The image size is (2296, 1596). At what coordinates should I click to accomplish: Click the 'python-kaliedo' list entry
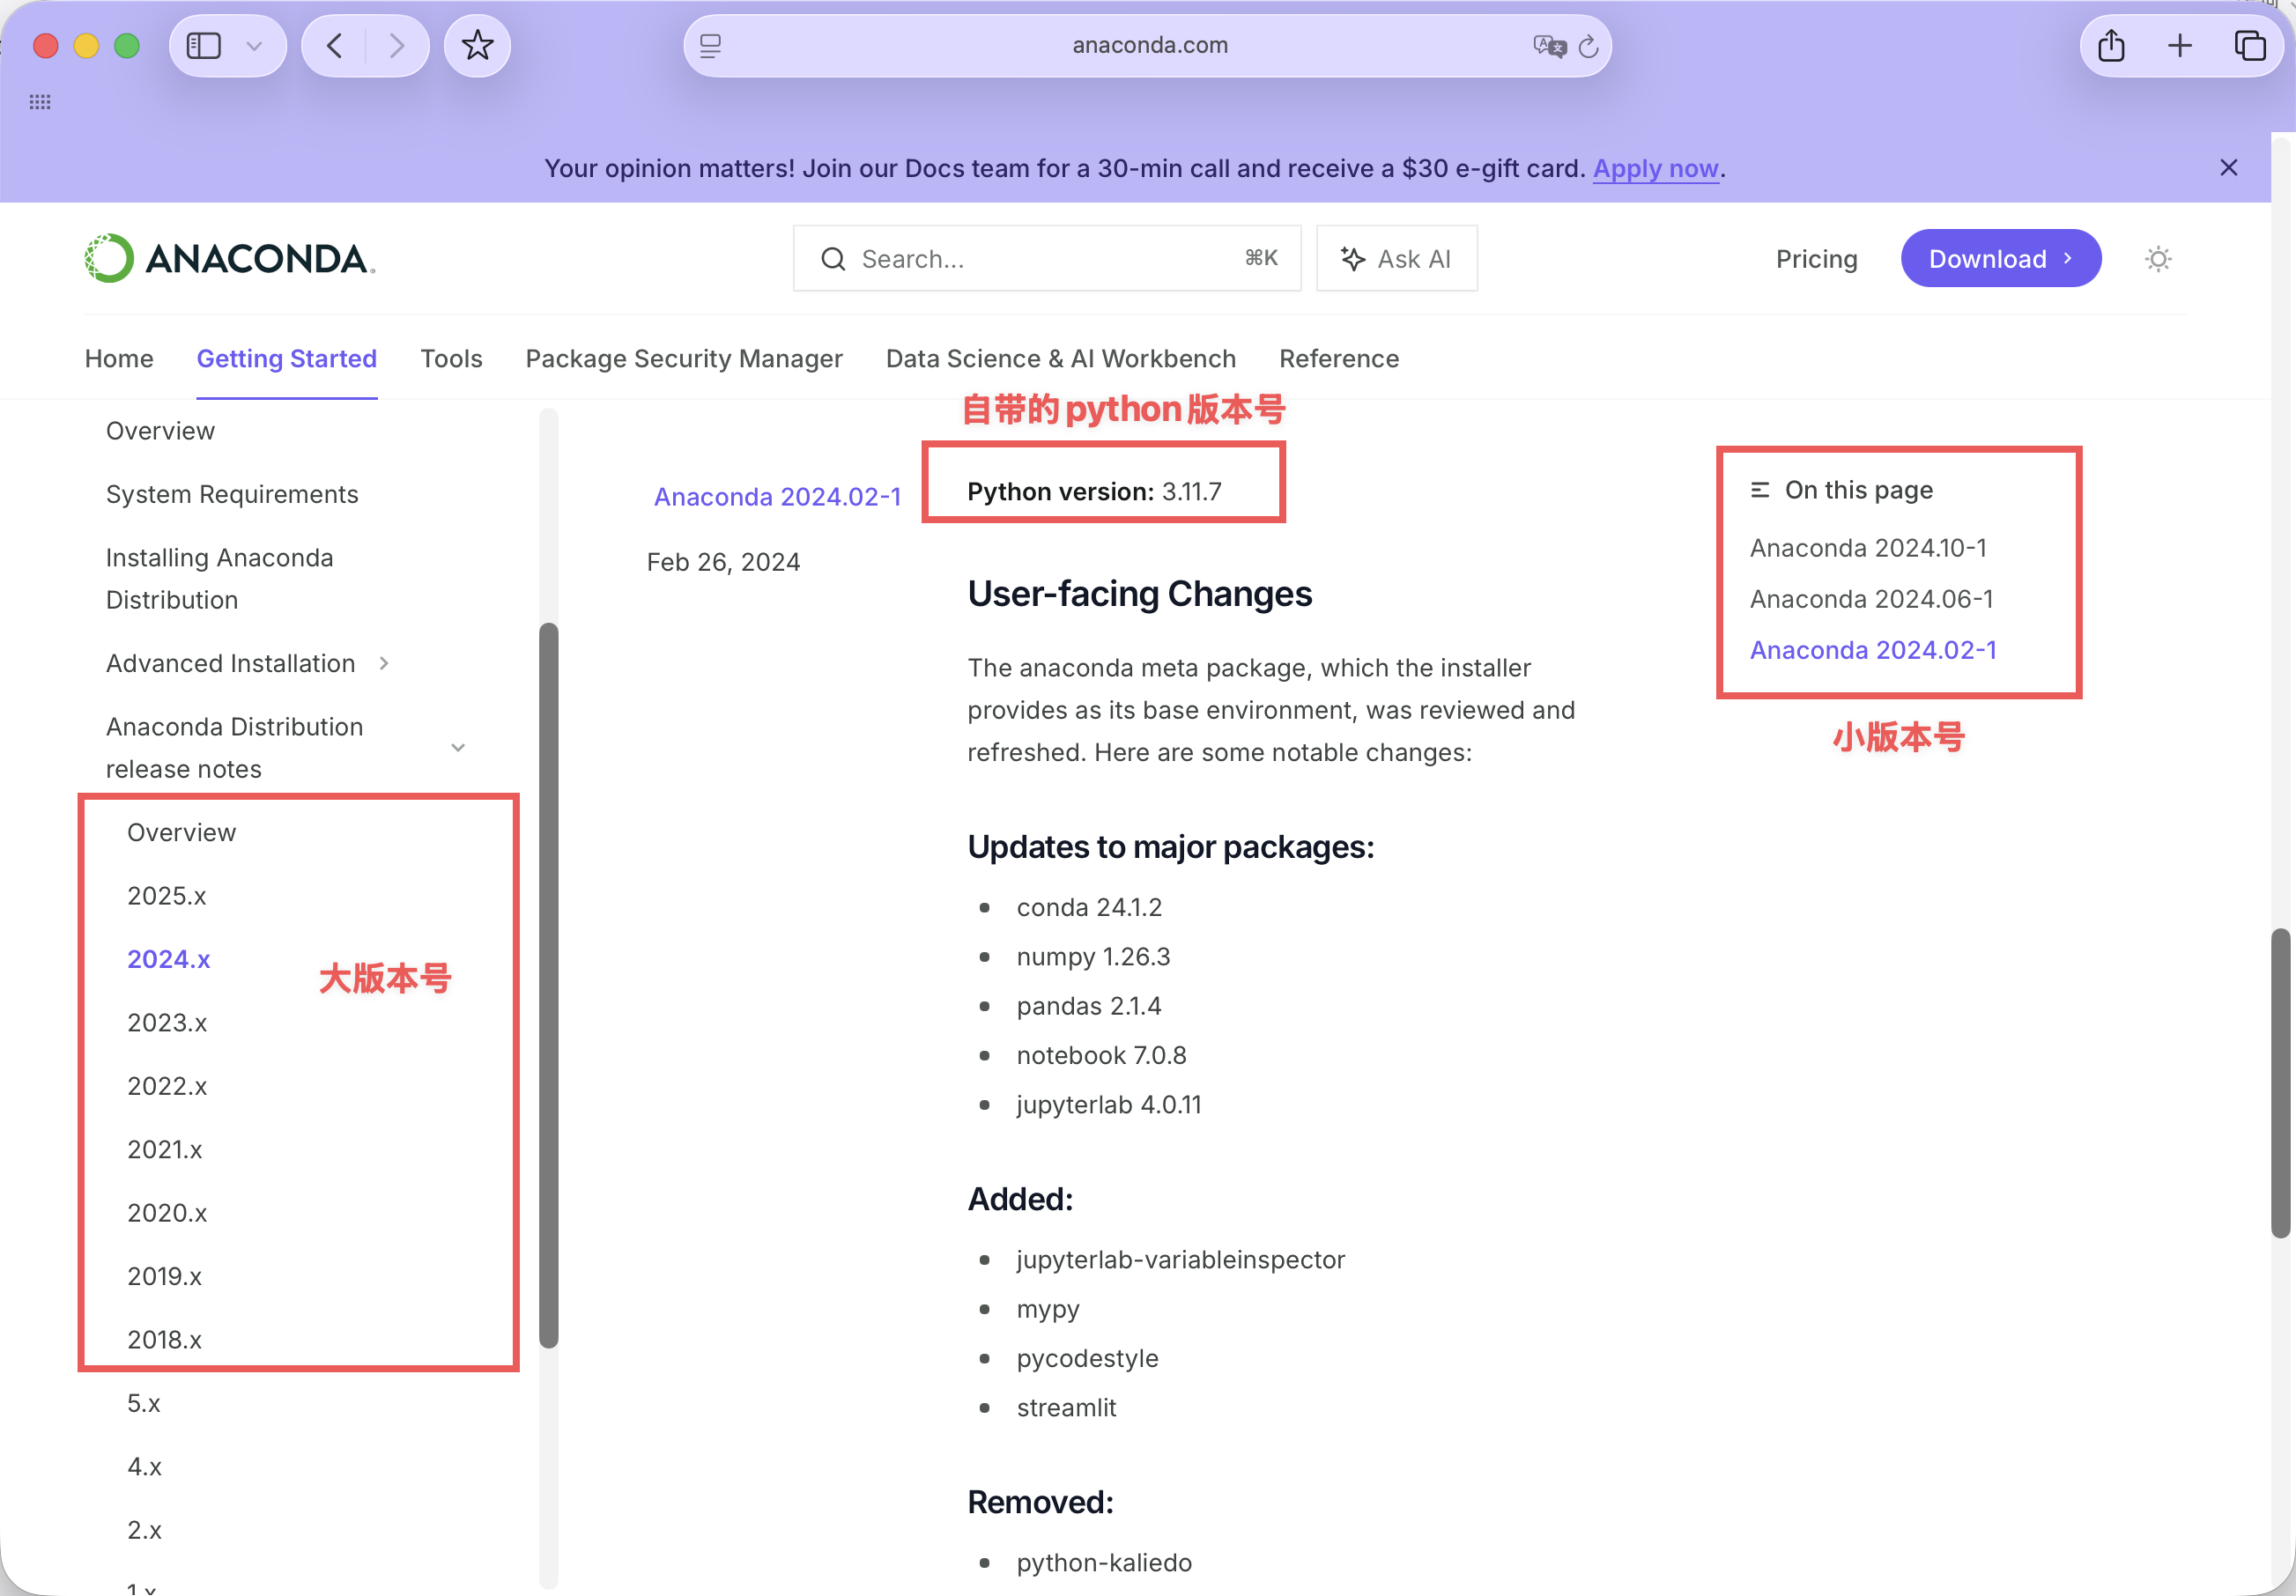pyautogui.click(x=1104, y=1563)
